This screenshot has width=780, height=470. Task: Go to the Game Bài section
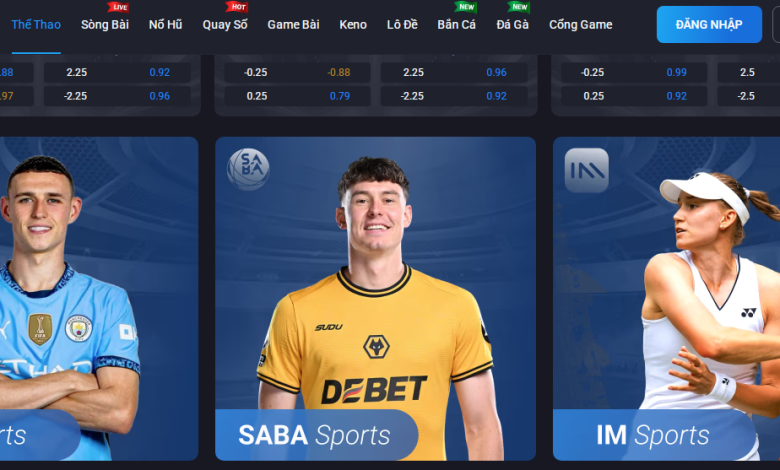click(293, 24)
